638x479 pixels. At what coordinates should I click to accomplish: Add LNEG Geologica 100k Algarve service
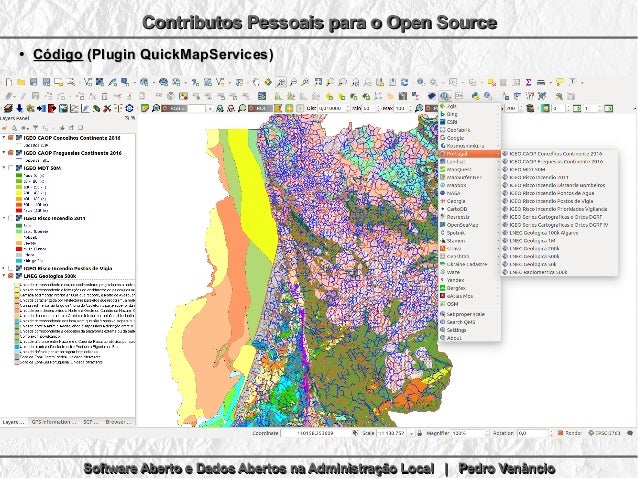point(559,233)
